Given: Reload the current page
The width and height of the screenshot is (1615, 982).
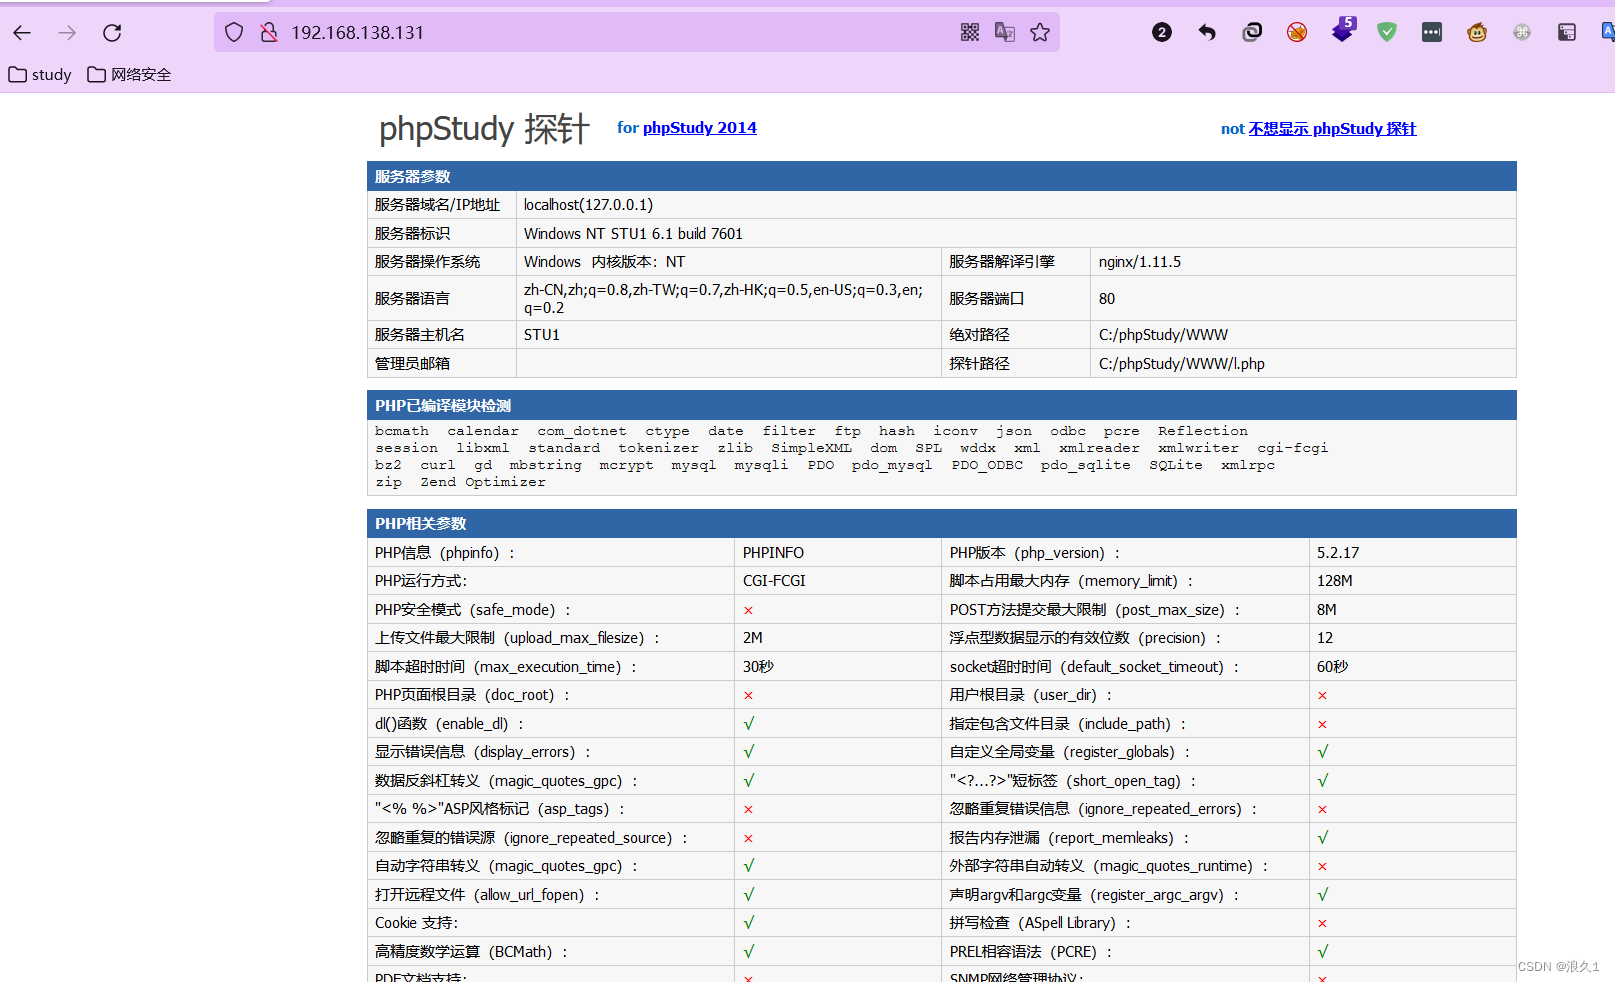Looking at the screenshot, I should [x=112, y=32].
